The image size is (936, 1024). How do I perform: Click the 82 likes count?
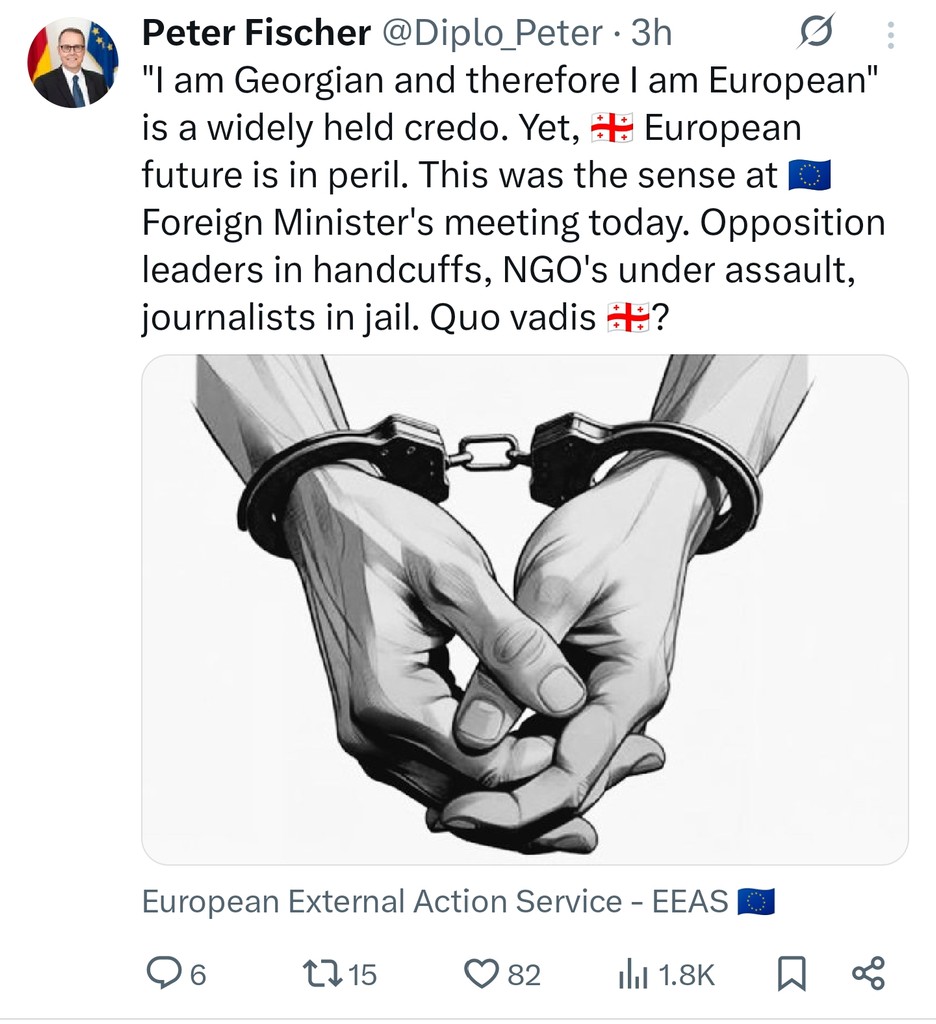524,974
